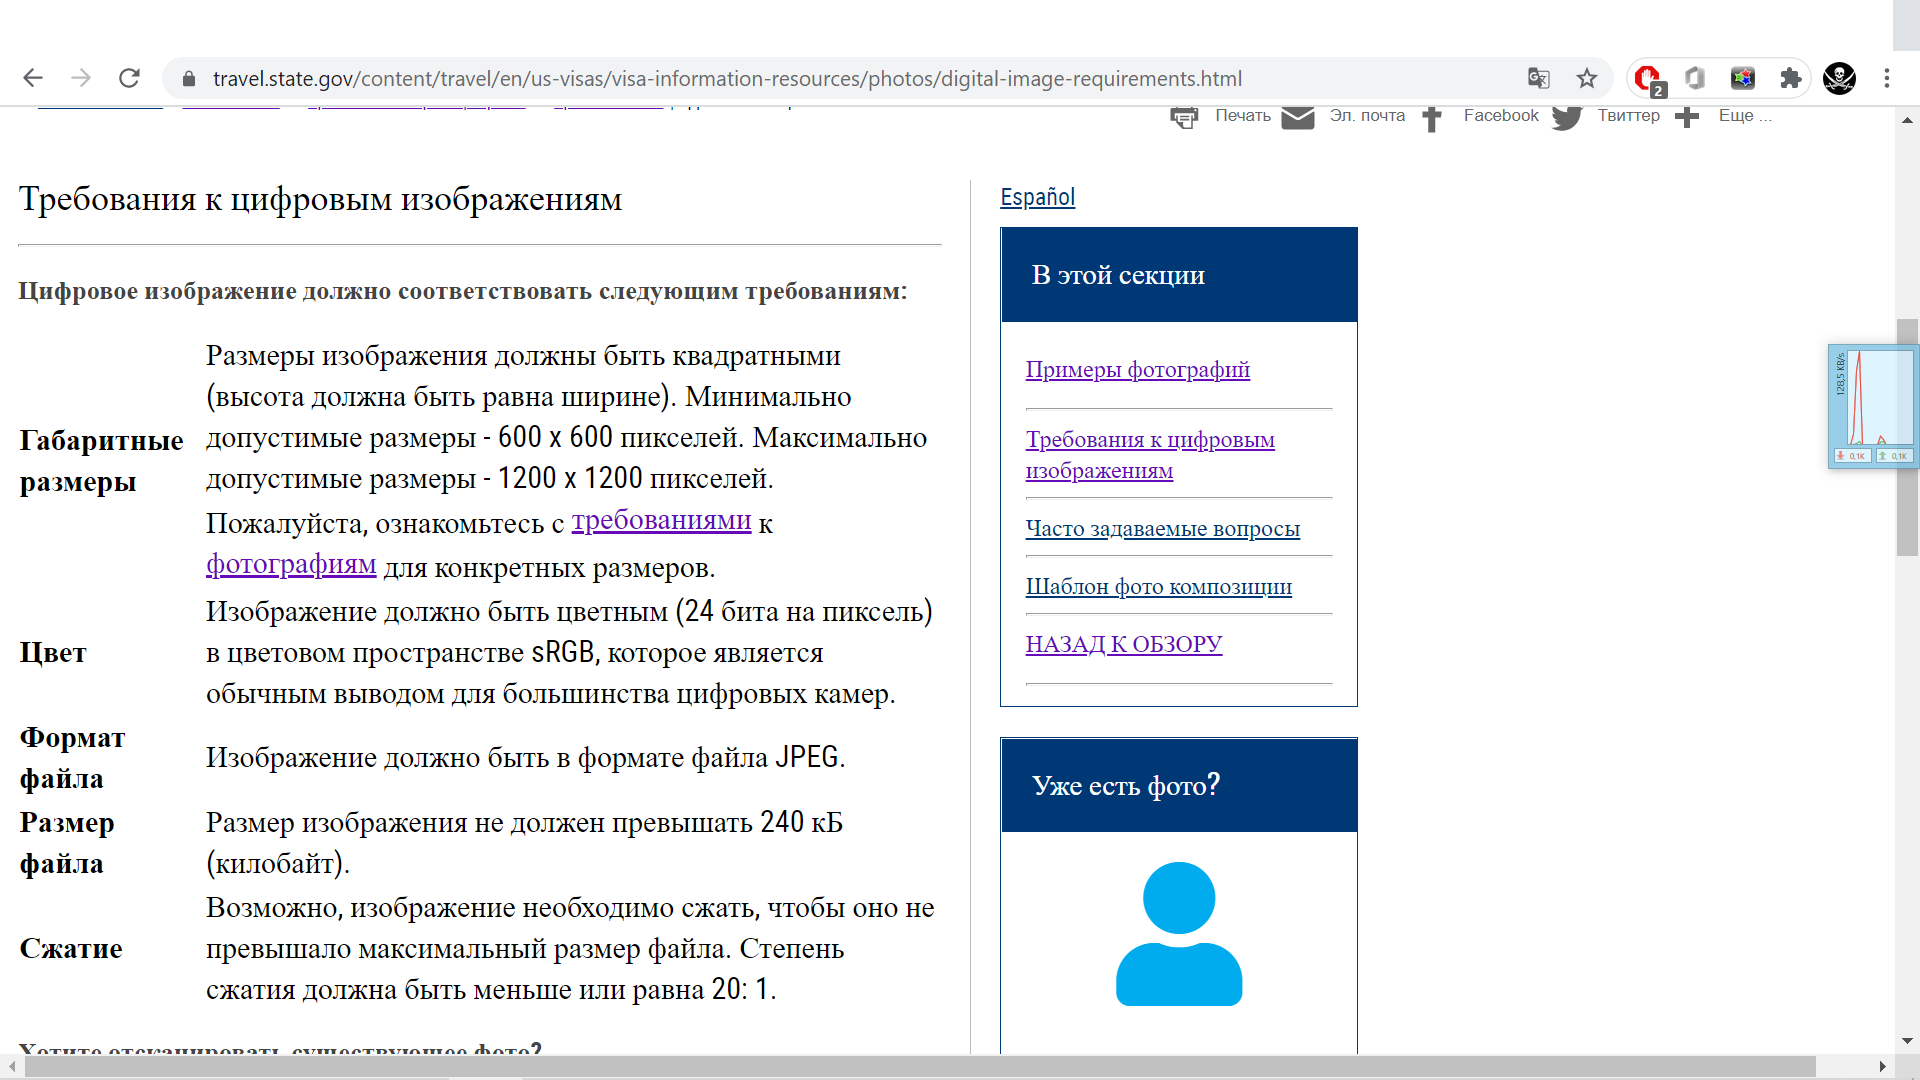The image size is (1920, 1080).
Task: Click the network speed monitor widget
Action: coord(1873,407)
